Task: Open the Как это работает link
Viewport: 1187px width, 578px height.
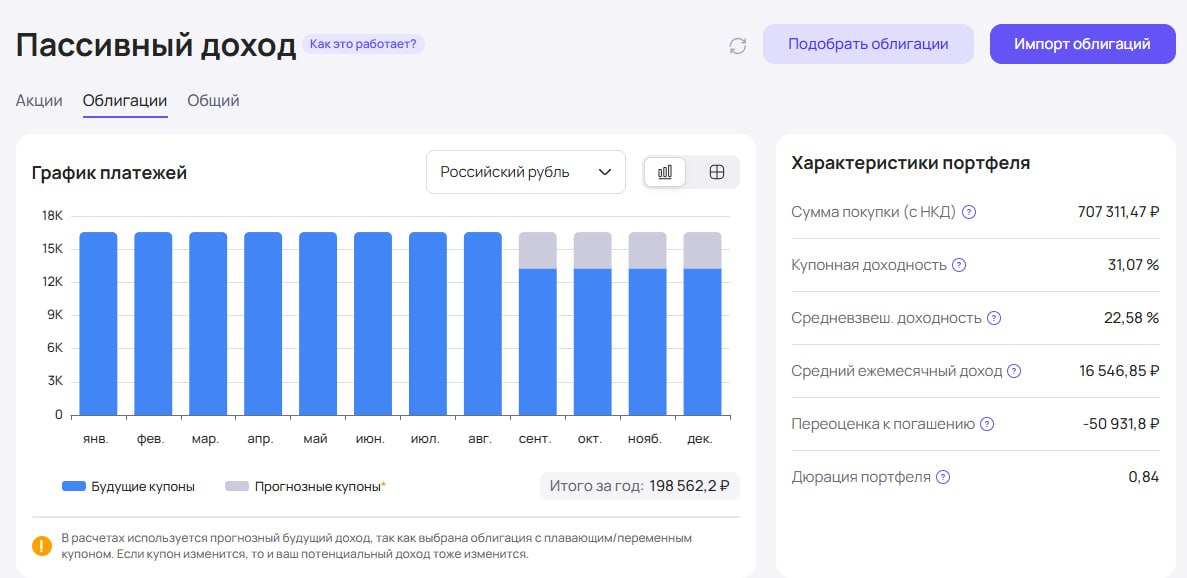Action: (x=363, y=44)
